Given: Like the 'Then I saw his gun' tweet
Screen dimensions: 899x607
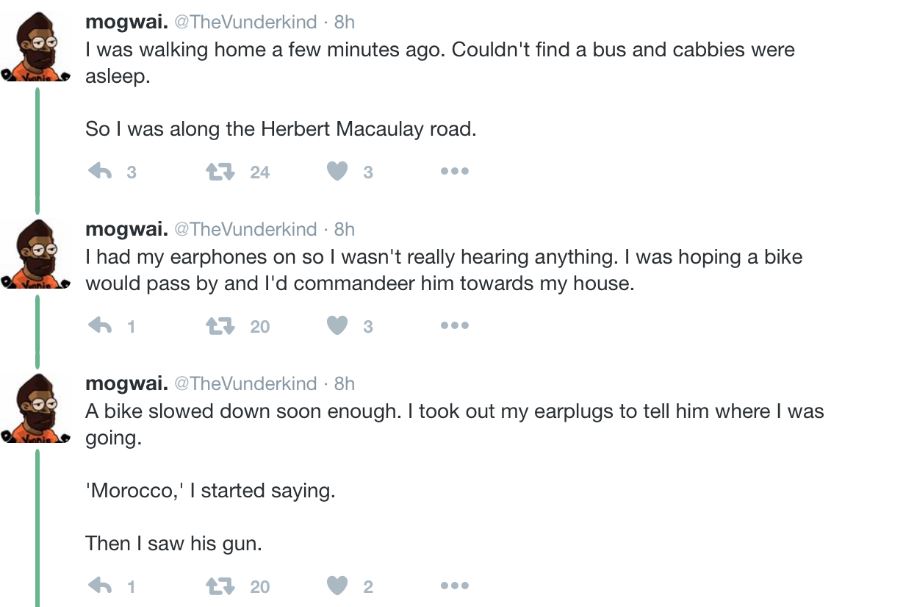Looking at the screenshot, I should 338,587.
